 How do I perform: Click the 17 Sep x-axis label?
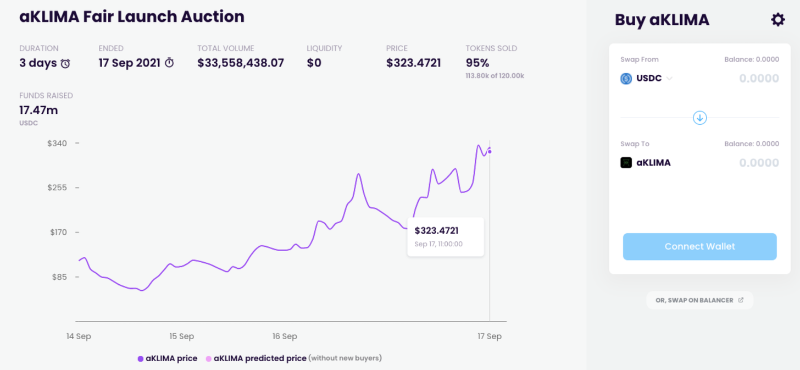[x=489, y=336]
